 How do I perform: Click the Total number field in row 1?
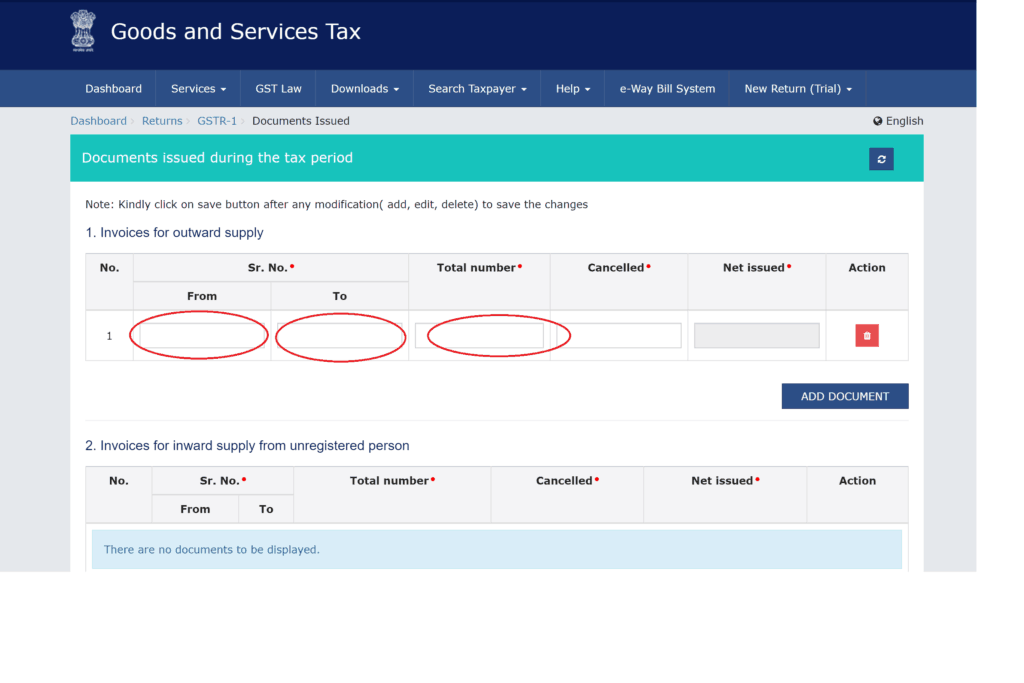pyautogui.click(x=479, y=336)
